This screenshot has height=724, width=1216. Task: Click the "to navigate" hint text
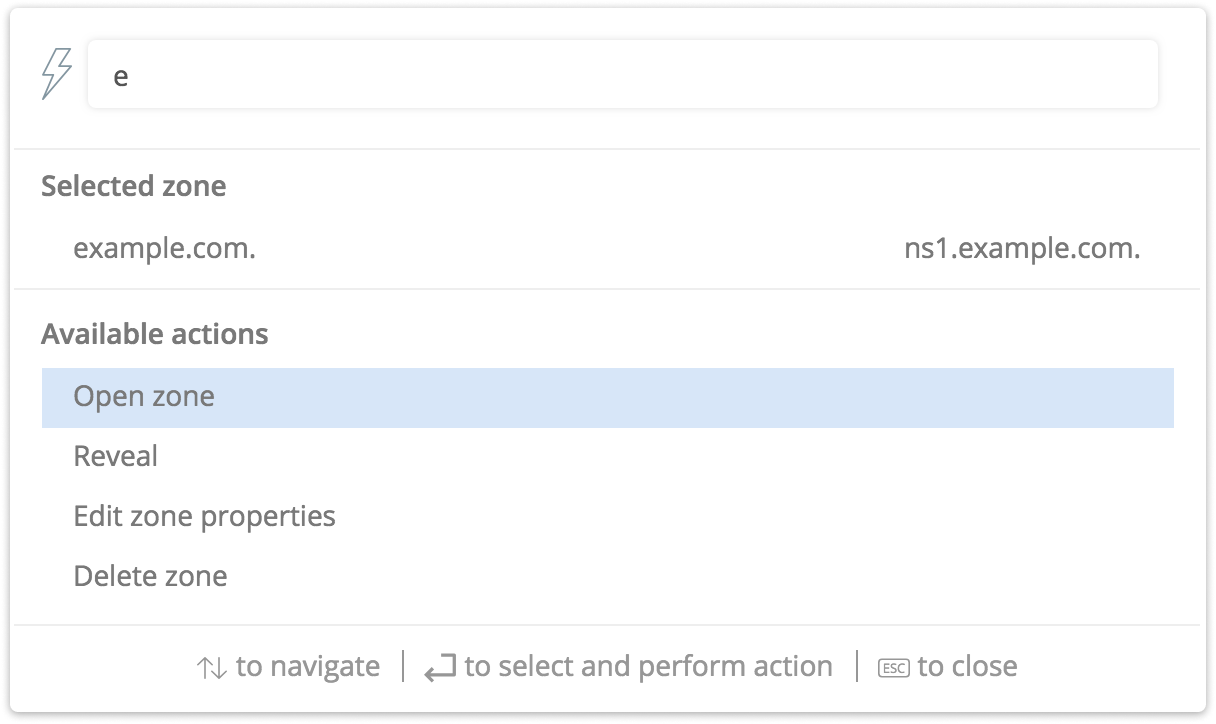pos(308,667)
